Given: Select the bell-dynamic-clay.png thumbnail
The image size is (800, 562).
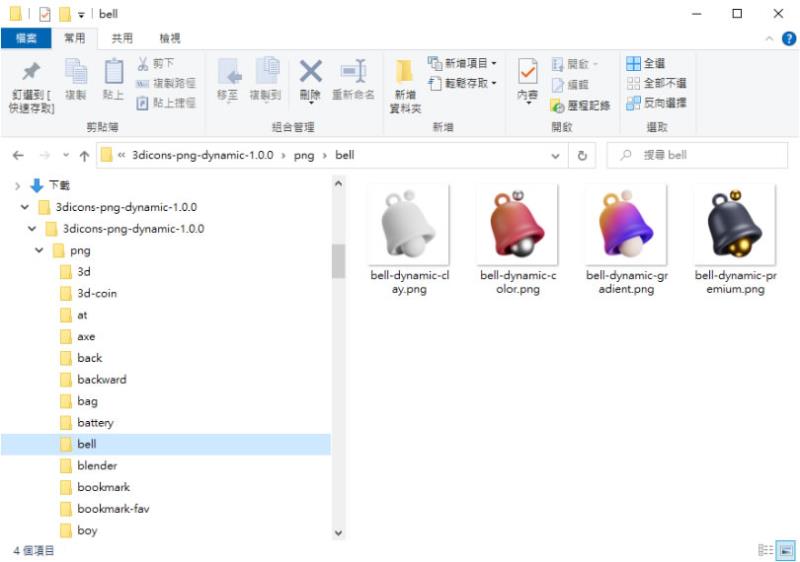Looking at the screenshot, I should pos(409,224).
